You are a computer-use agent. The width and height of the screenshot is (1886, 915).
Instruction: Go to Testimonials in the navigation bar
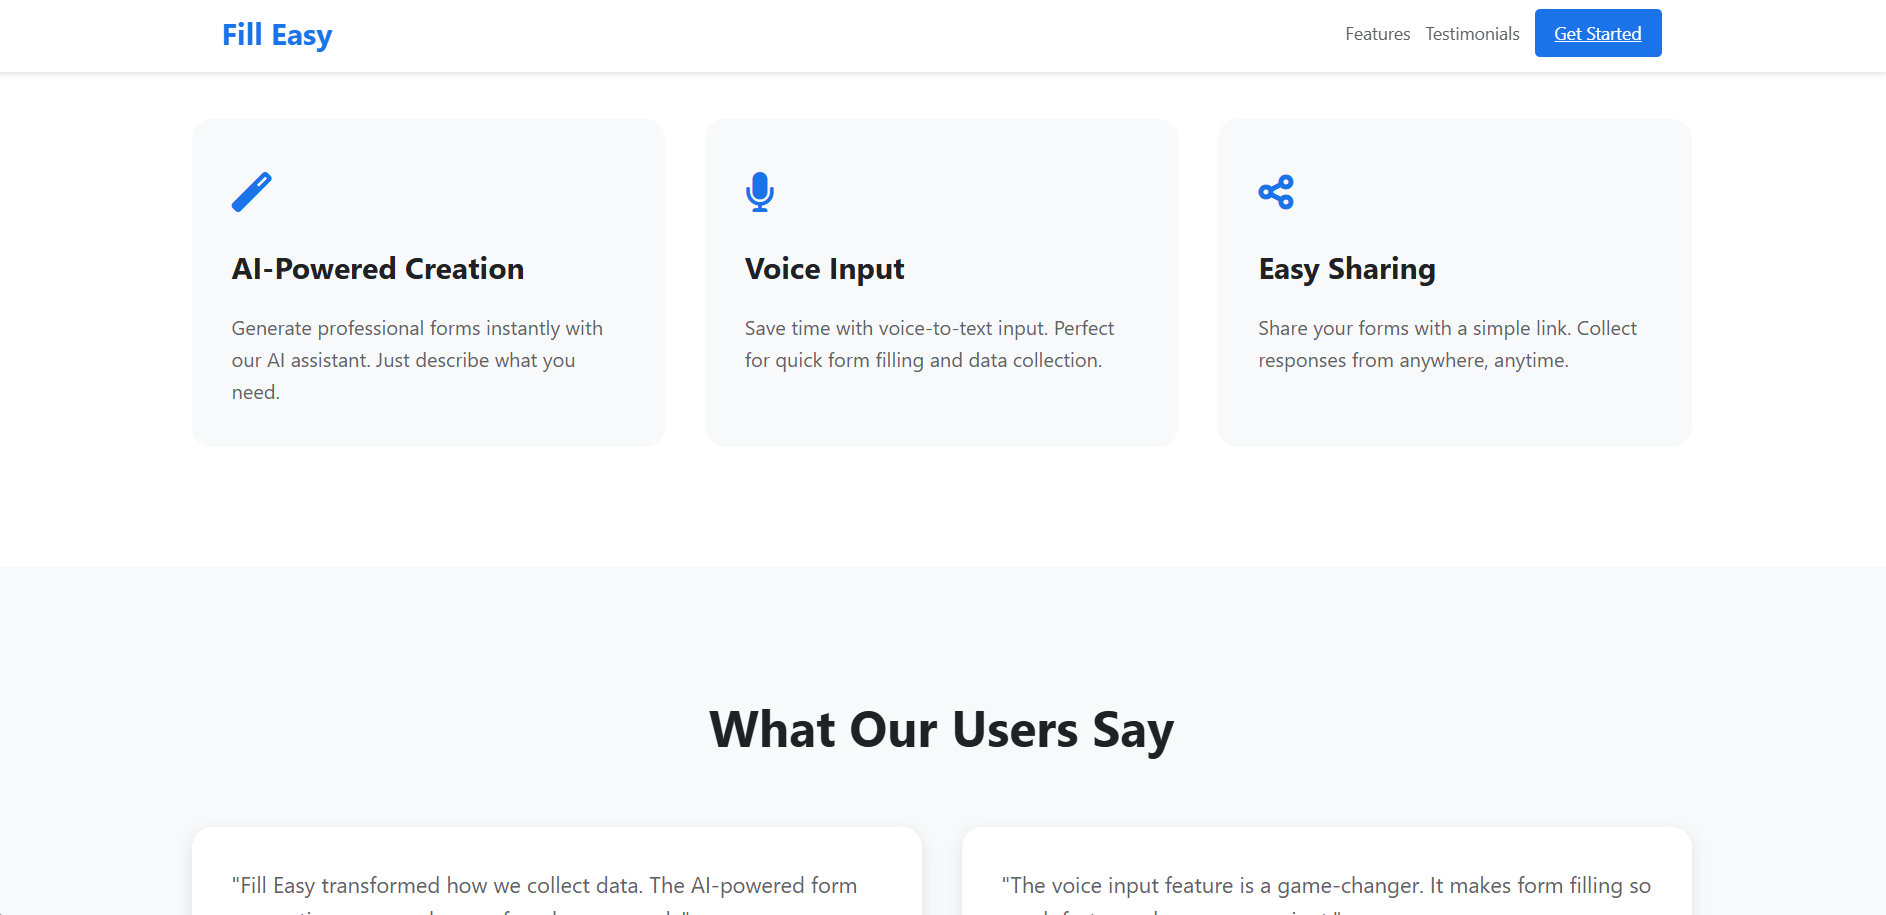point(1472,34)
